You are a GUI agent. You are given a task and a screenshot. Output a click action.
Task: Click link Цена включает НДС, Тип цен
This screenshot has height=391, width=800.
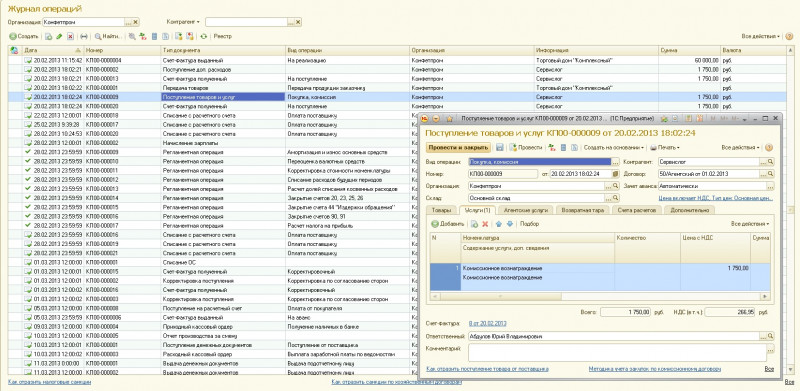[x=715, y=199]
